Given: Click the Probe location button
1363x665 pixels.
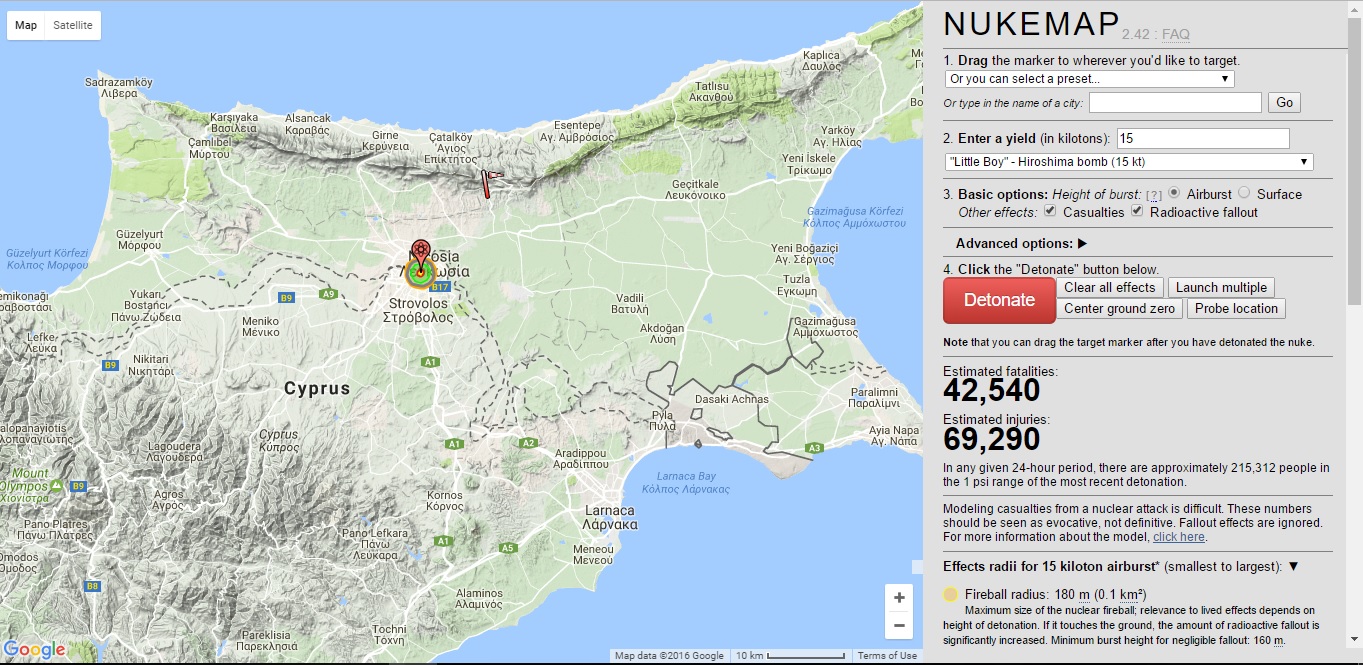Looking at the screenshot, I should click(x=1236, y=308).
